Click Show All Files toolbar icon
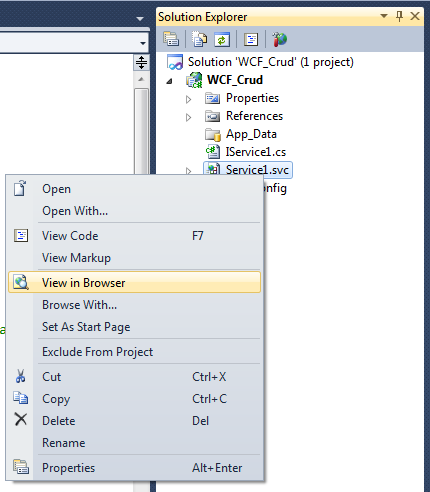The image size is (430, 492). [199, 39]
